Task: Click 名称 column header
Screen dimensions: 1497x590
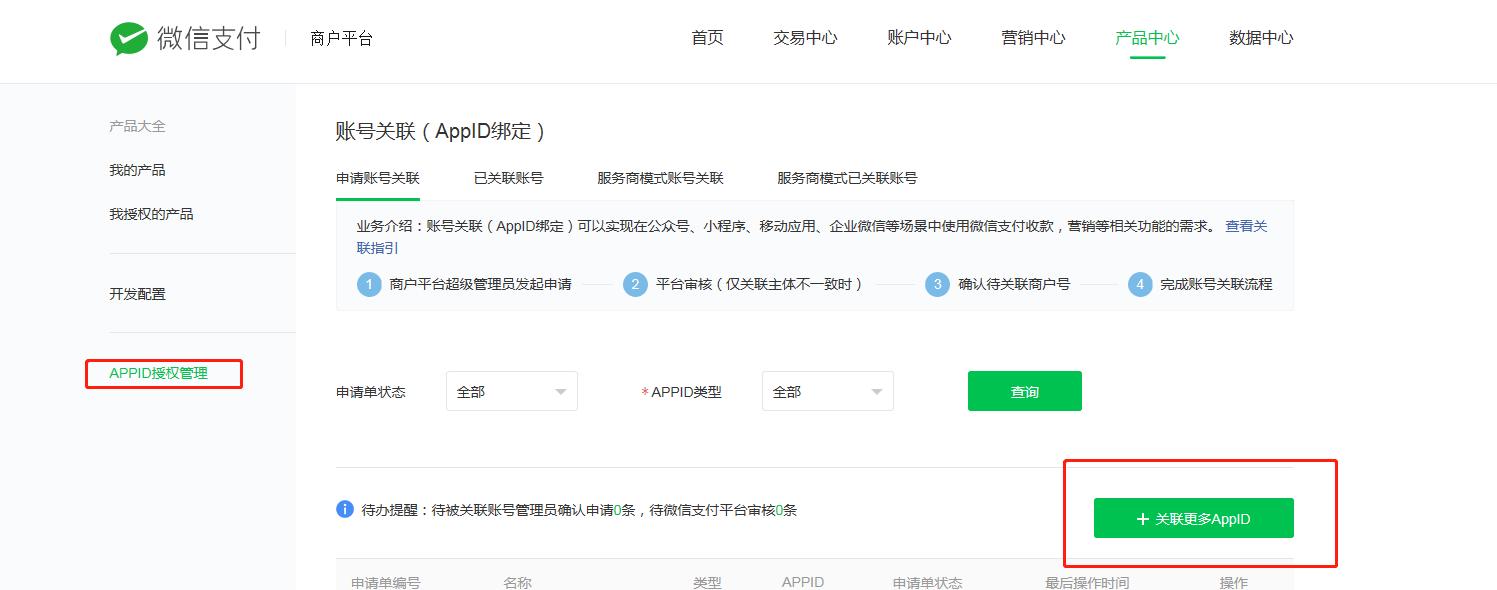Action: pos(517,582)
